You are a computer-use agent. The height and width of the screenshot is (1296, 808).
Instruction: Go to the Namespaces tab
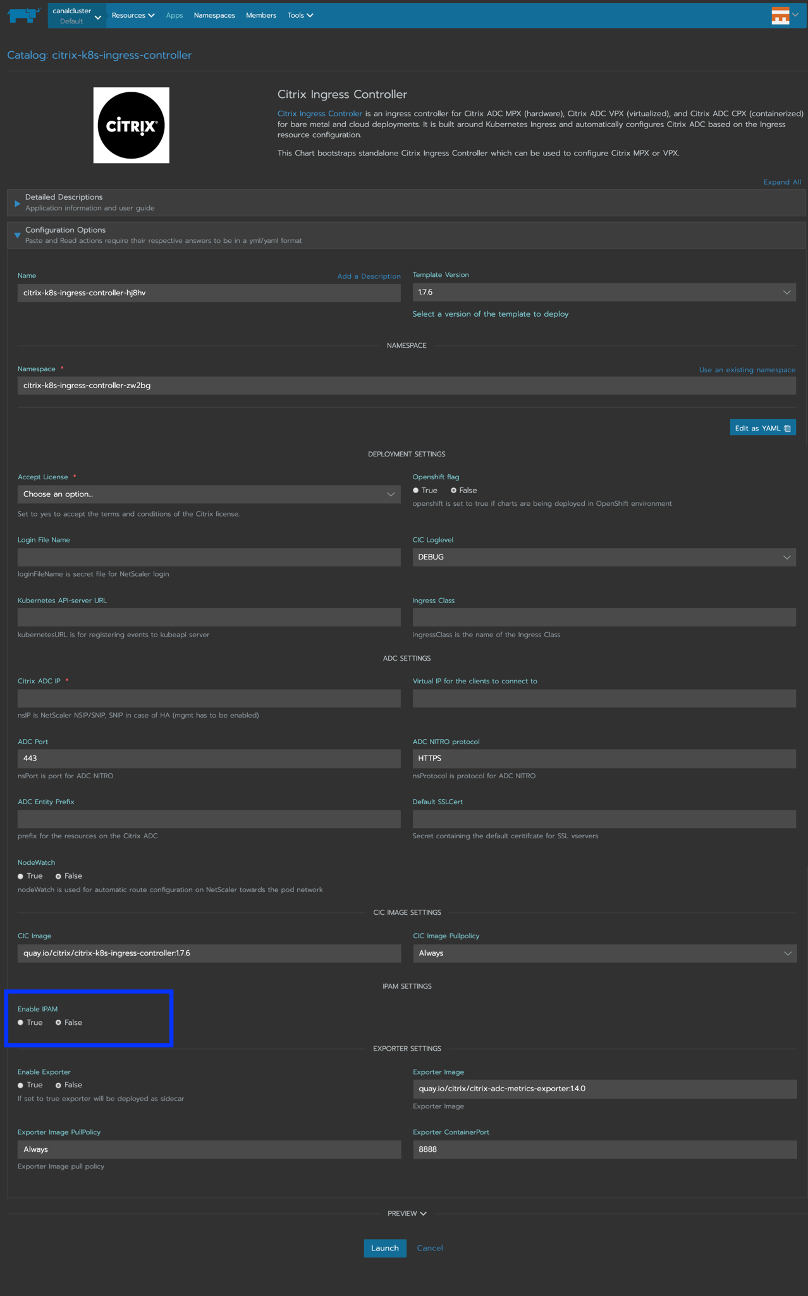[x=215, y=15]
